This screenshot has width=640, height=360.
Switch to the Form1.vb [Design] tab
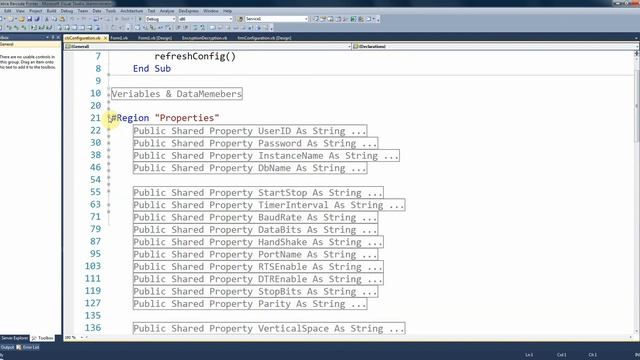(155, 38)
